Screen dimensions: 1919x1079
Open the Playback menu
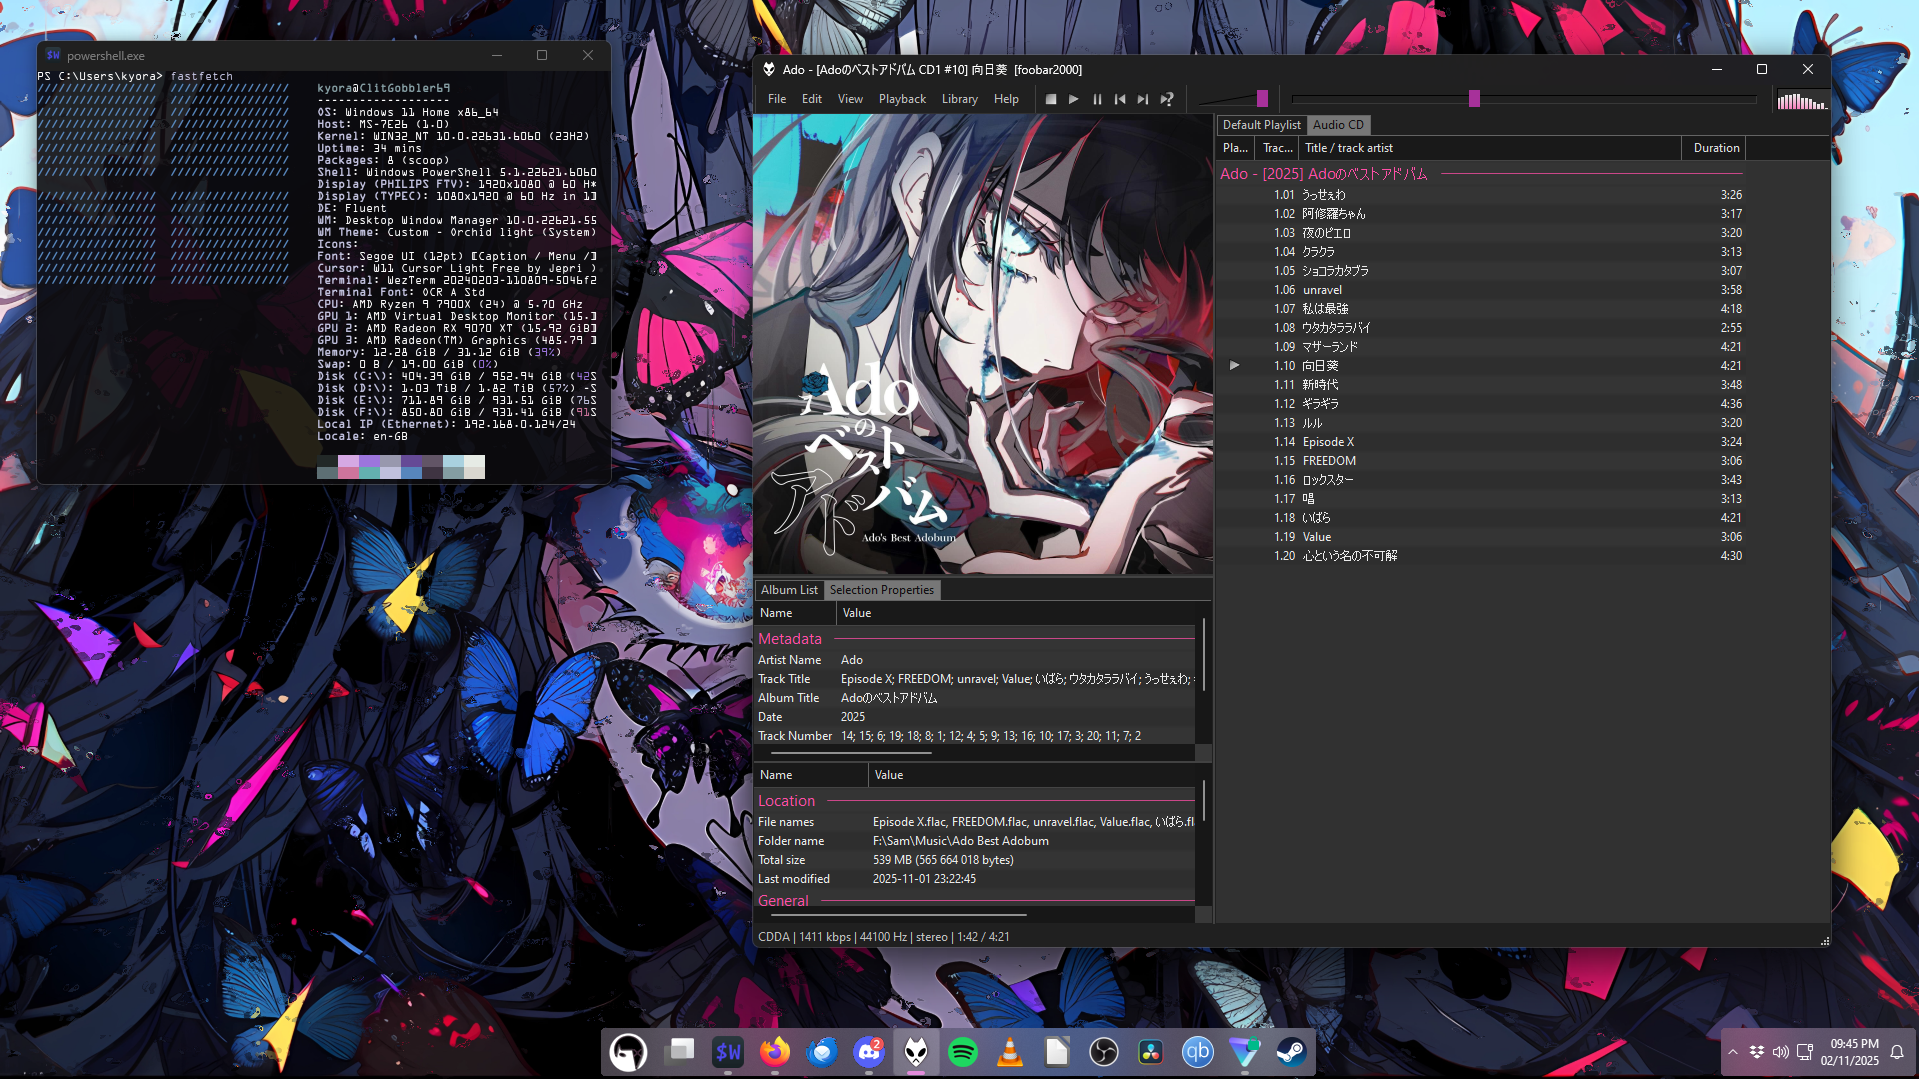902,99
